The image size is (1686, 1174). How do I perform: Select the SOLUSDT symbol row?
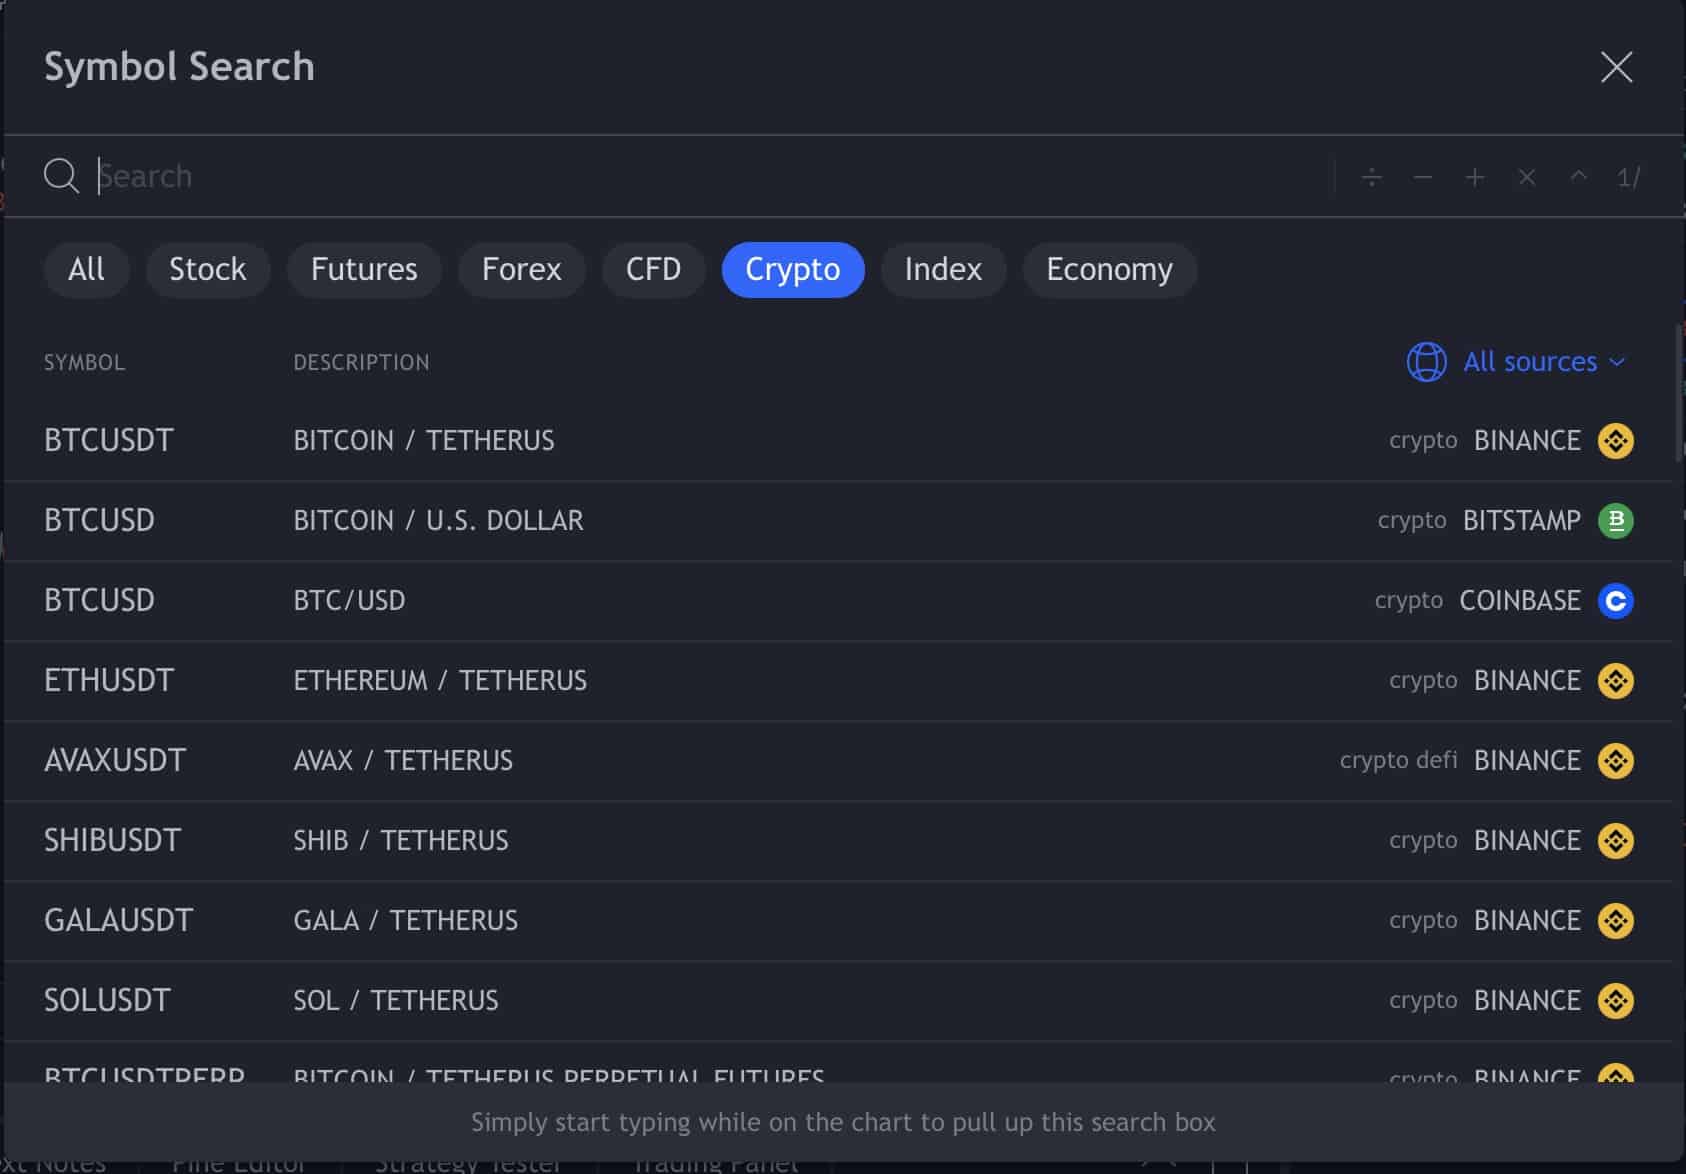(838, 1001)
